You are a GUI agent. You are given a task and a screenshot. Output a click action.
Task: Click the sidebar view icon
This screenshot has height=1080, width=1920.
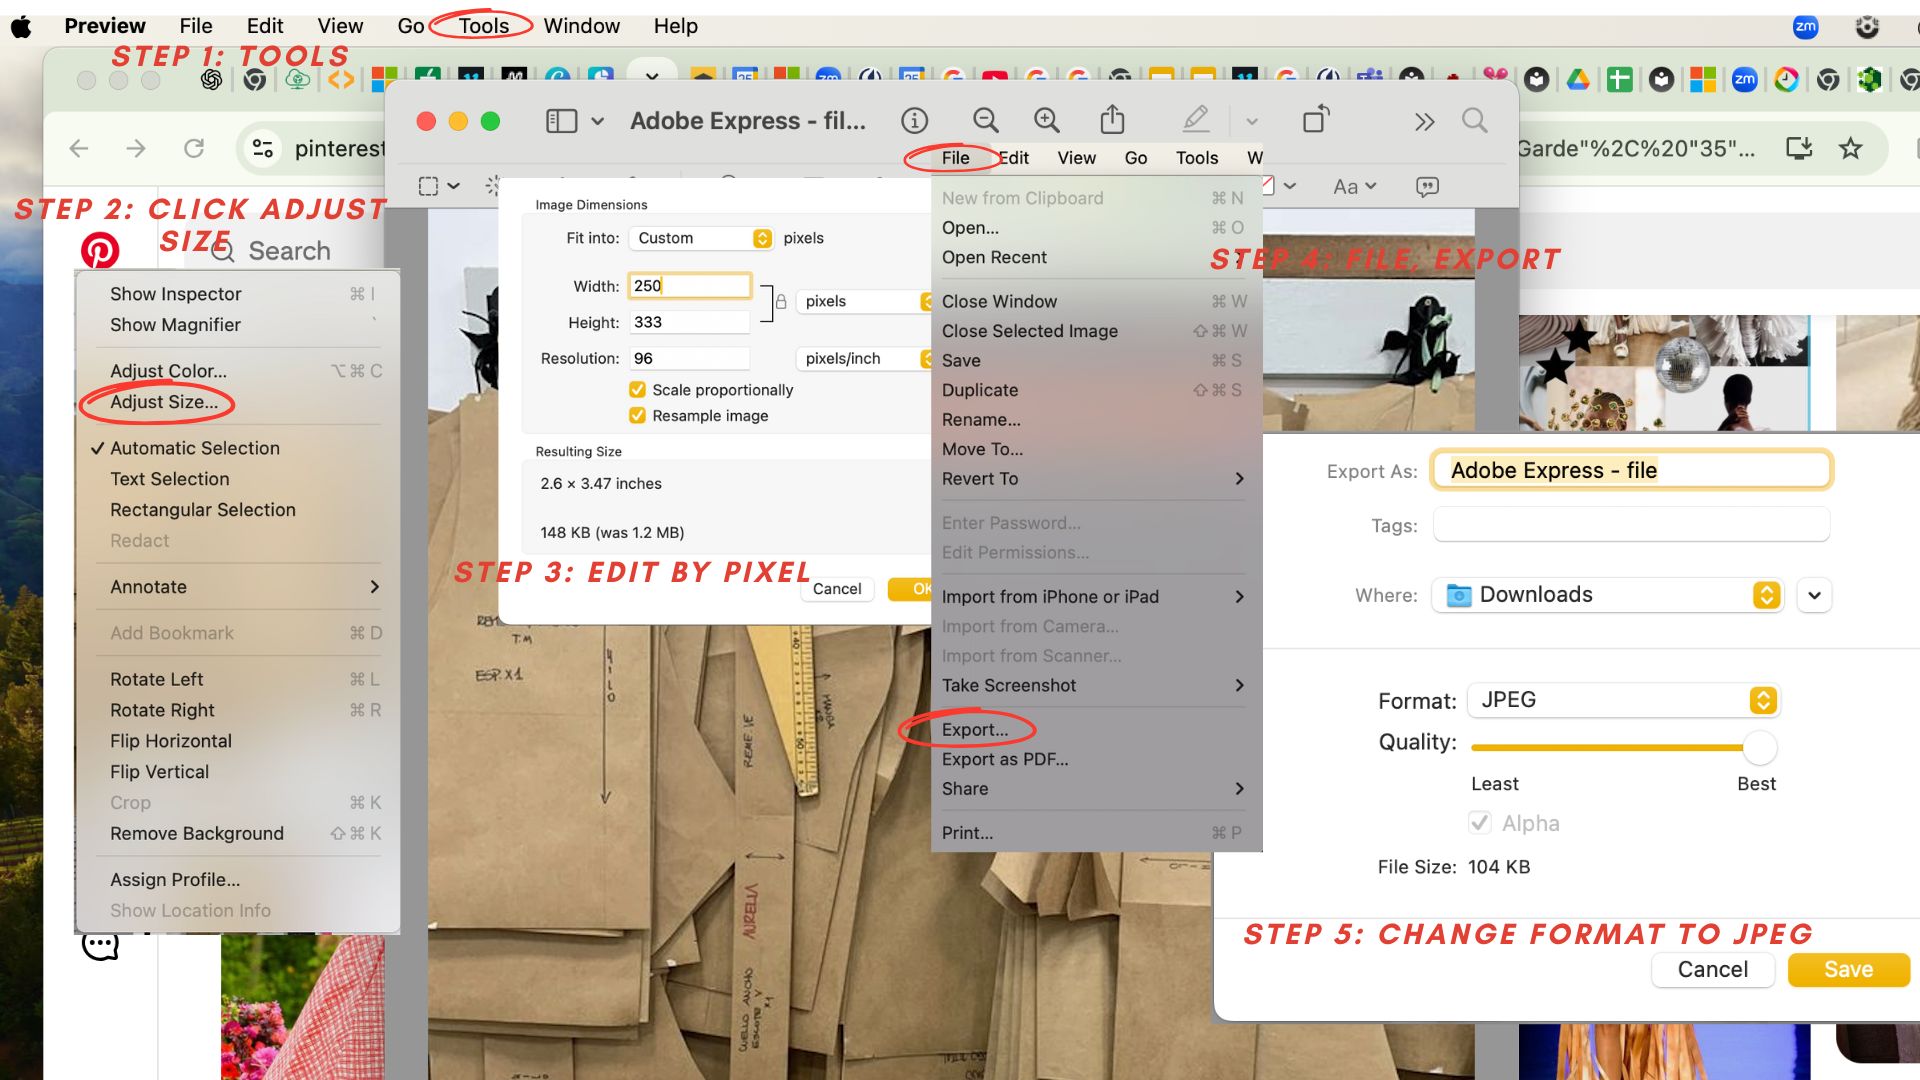click(x=561, y=121)
